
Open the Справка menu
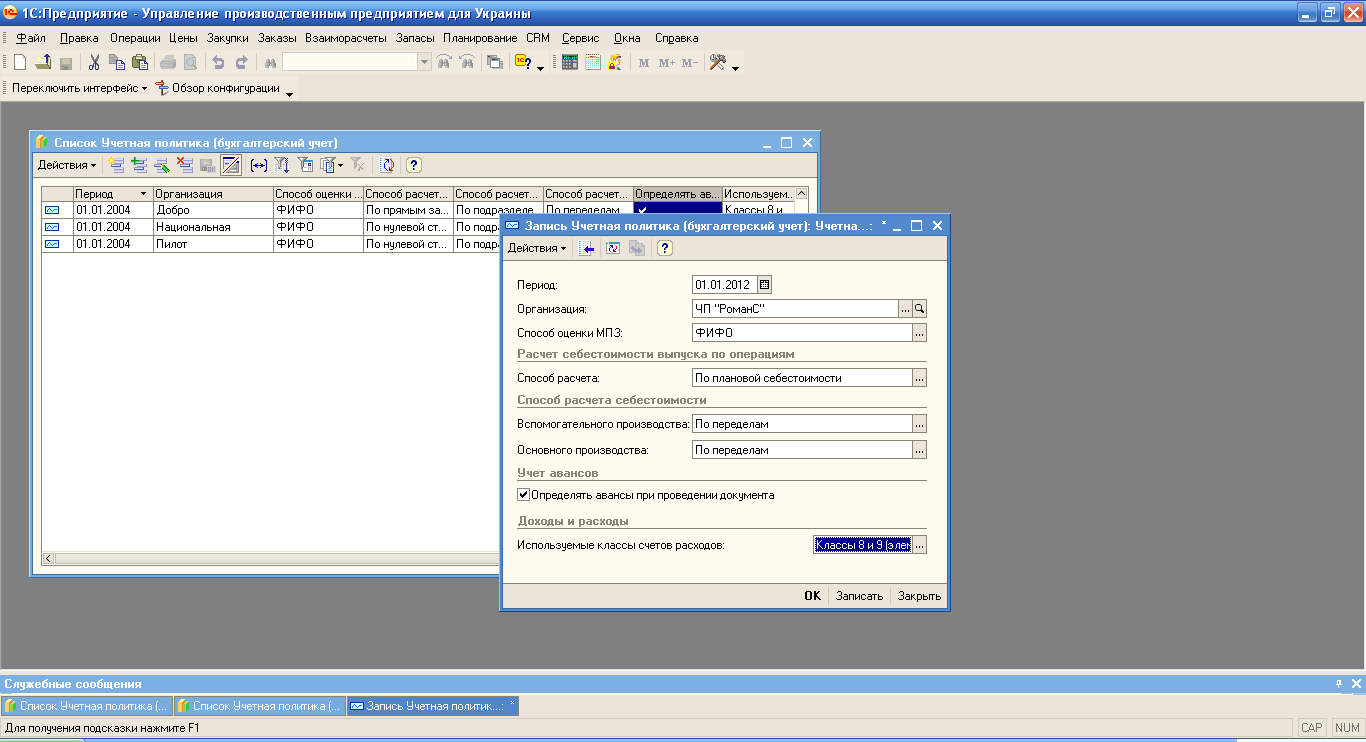click(677, 38)
